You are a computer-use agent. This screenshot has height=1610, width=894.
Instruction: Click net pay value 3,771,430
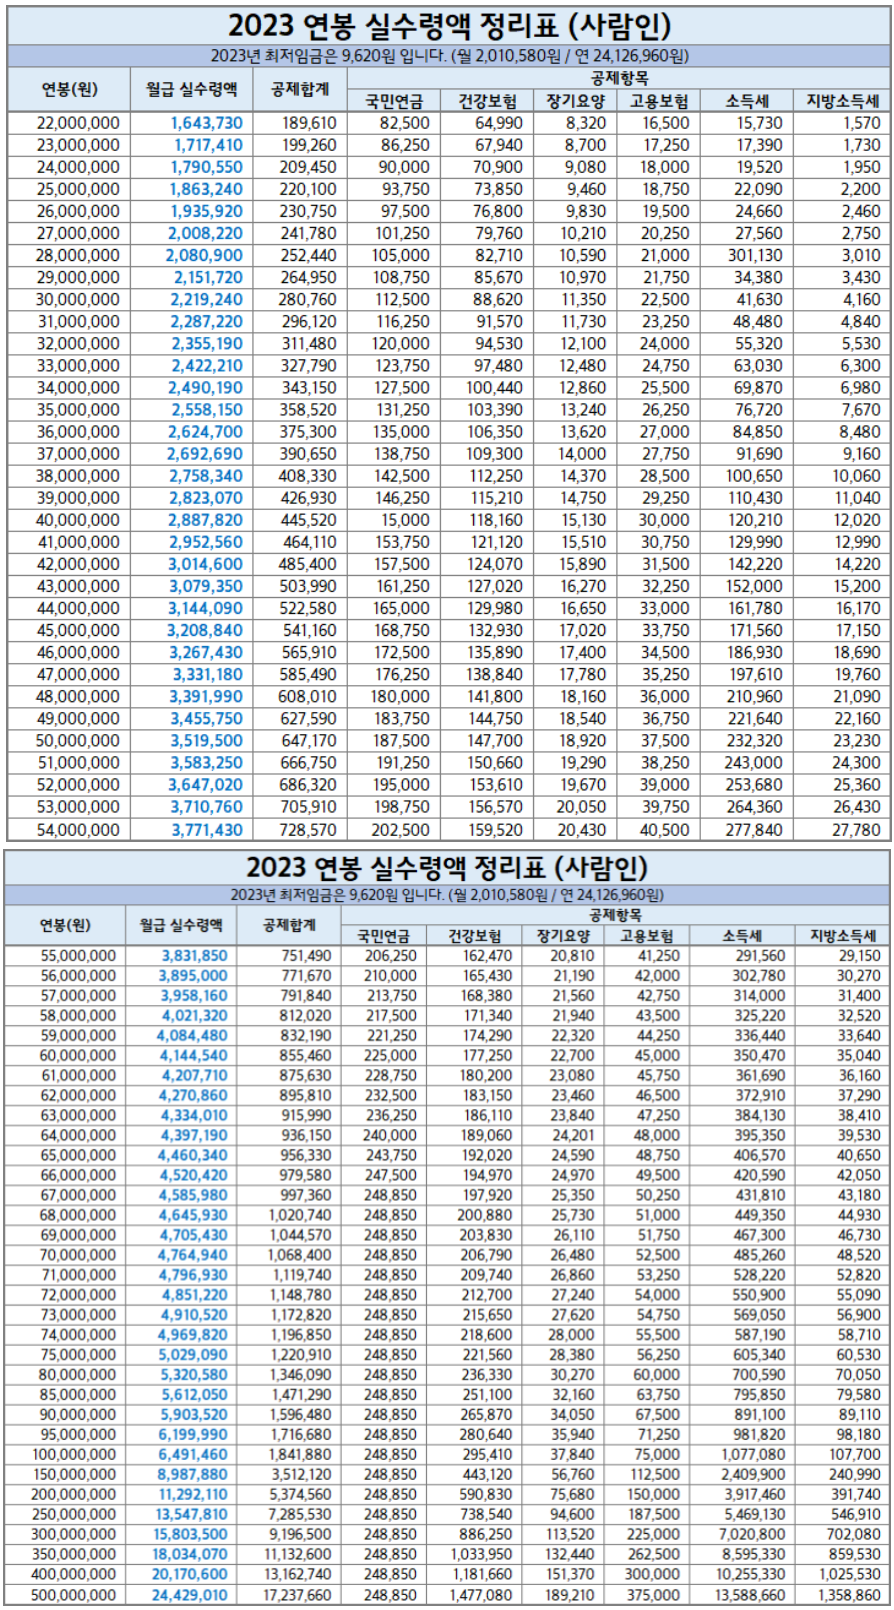pos(206,830)
